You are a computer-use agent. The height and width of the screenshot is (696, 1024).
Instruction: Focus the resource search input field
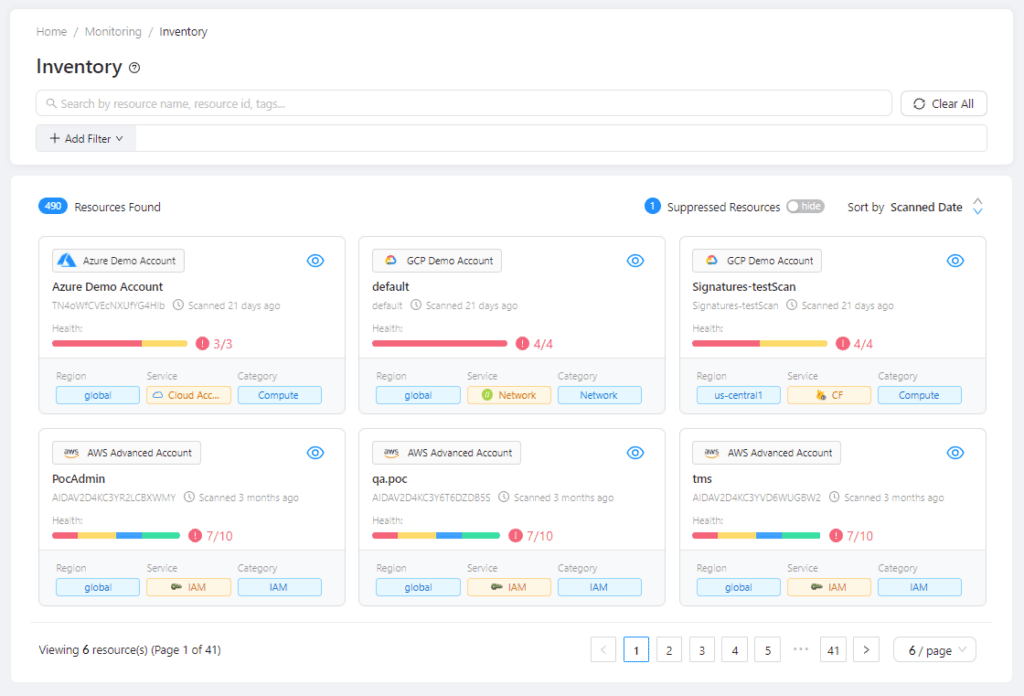click(464, 103)
